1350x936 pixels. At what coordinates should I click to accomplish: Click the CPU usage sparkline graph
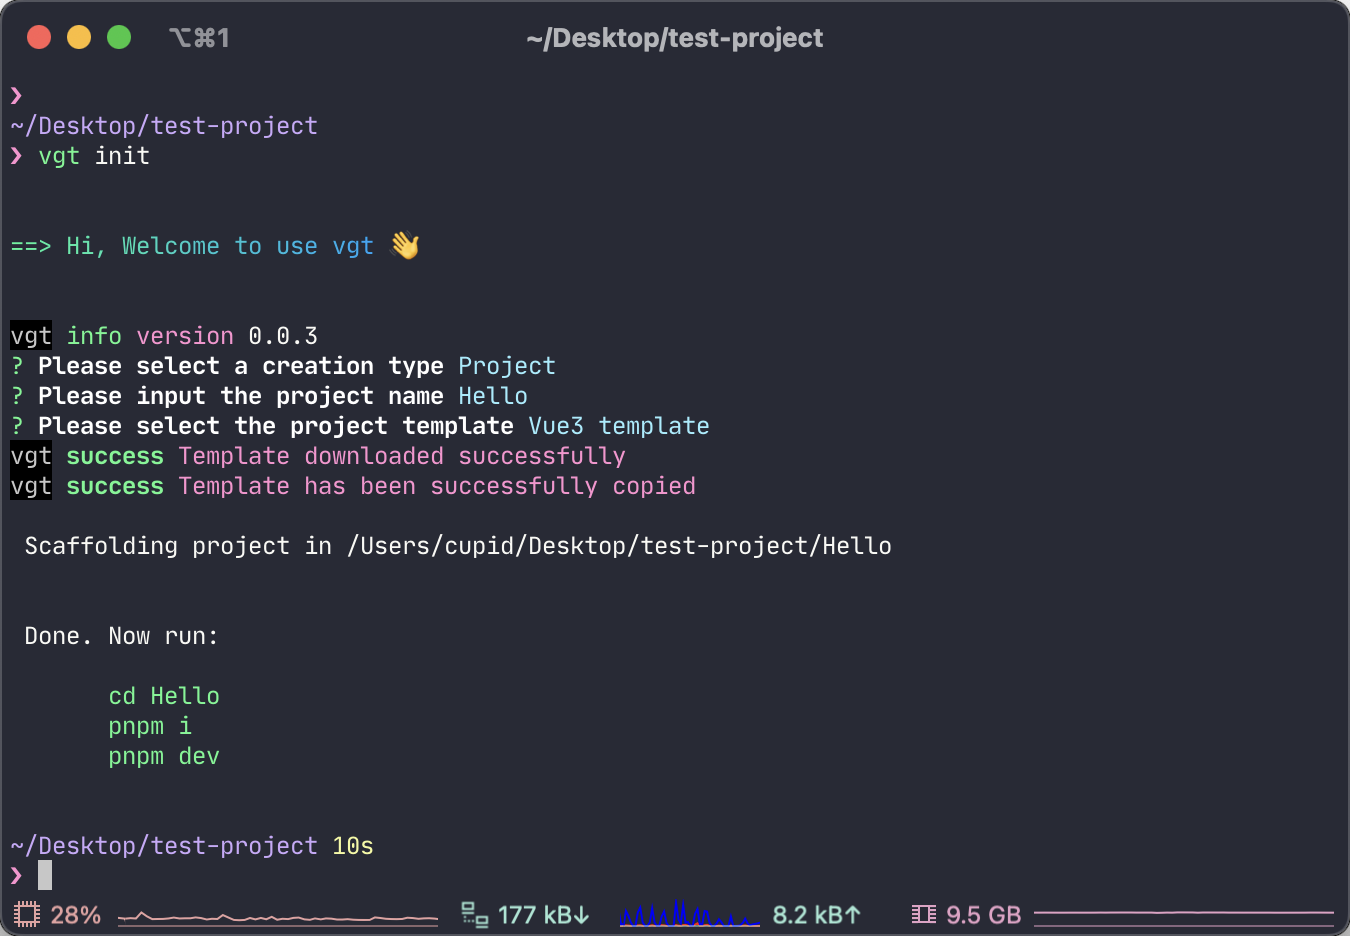pos(278,916)
